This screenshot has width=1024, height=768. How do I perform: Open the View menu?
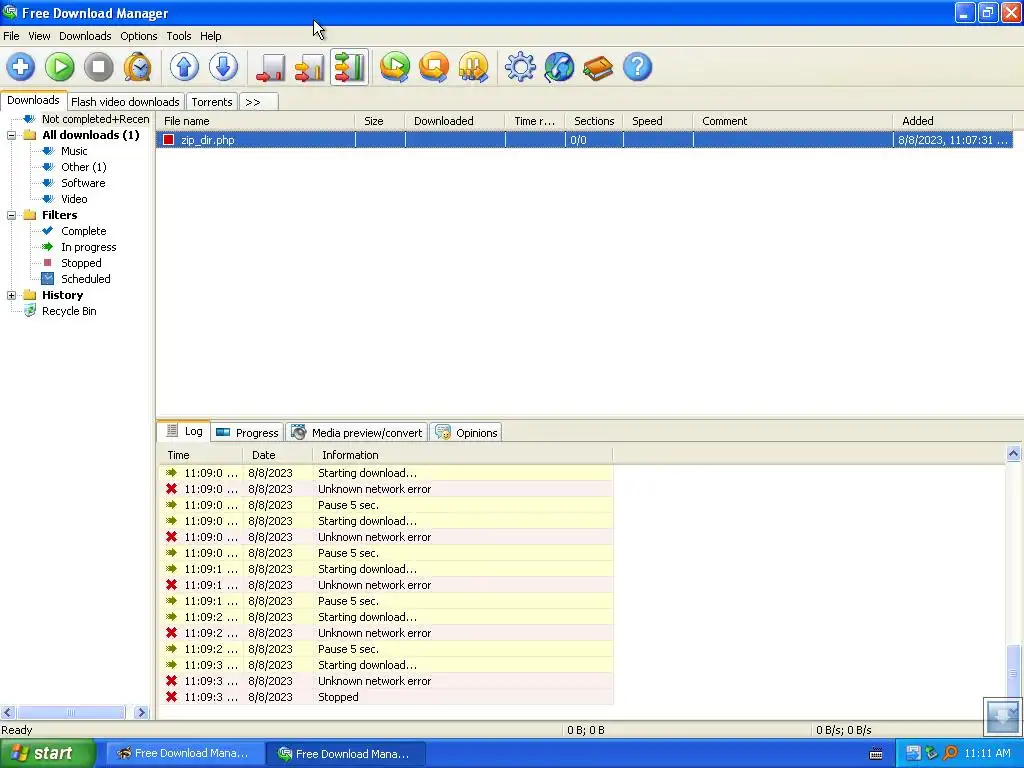click(39, 36)
